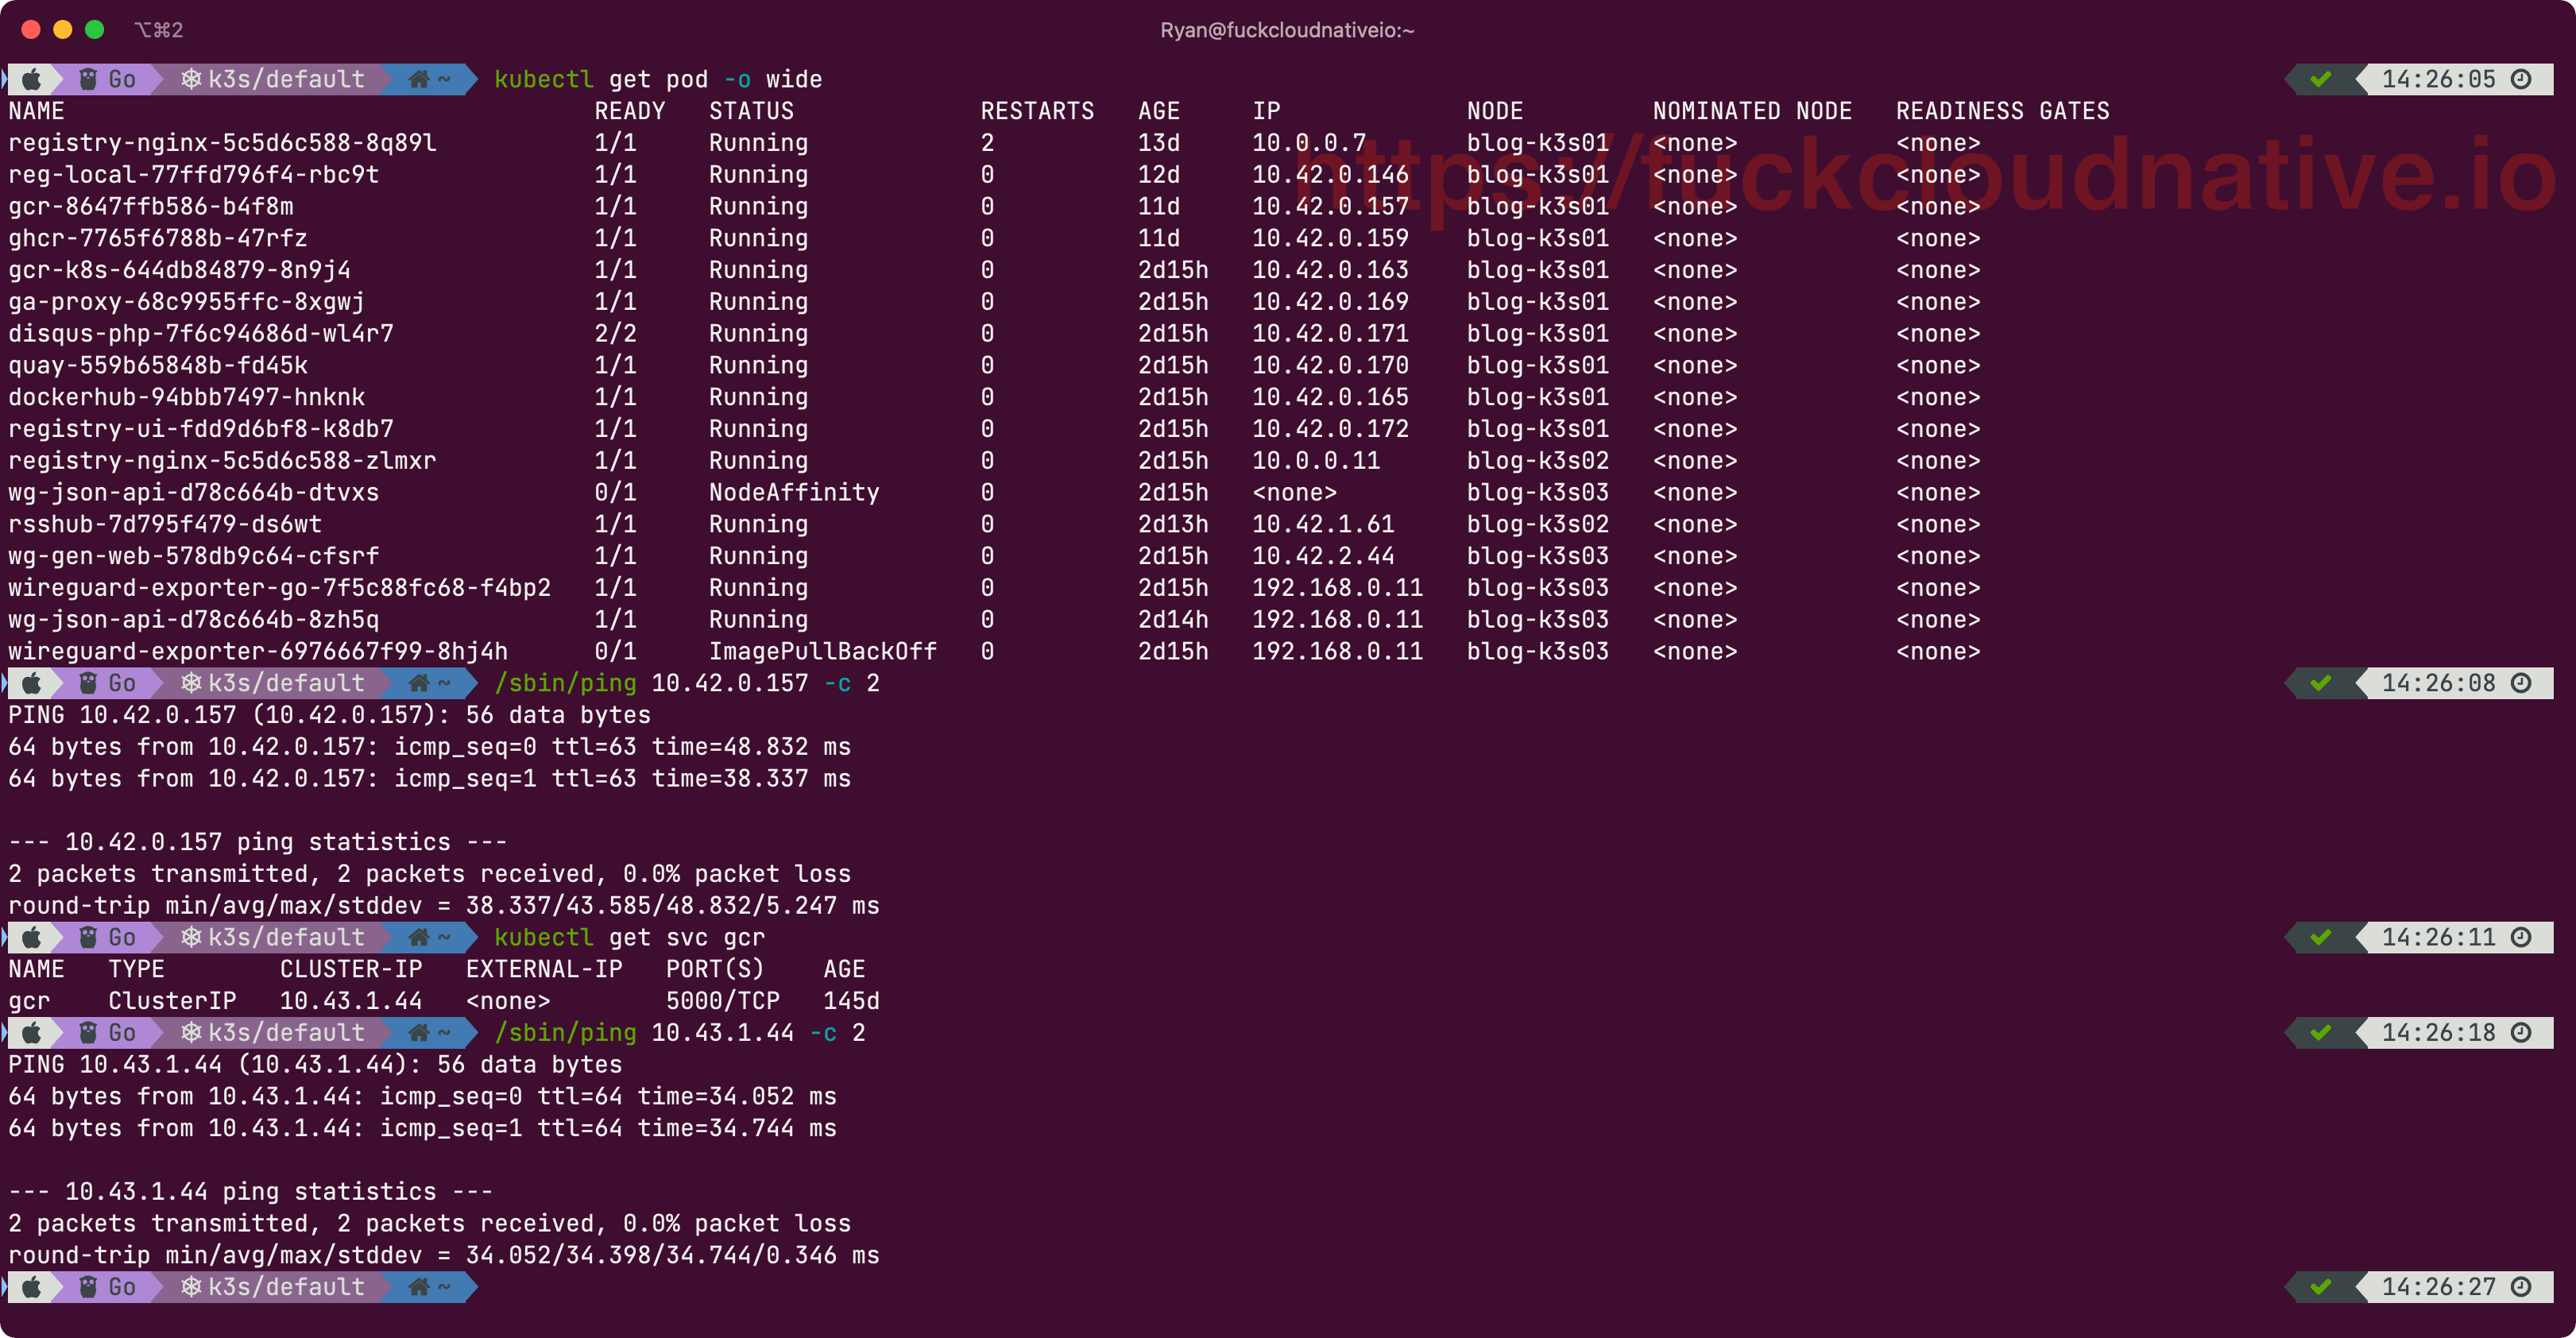
Task: Click the NAME column header of pod table
Action: click(37, 111)
